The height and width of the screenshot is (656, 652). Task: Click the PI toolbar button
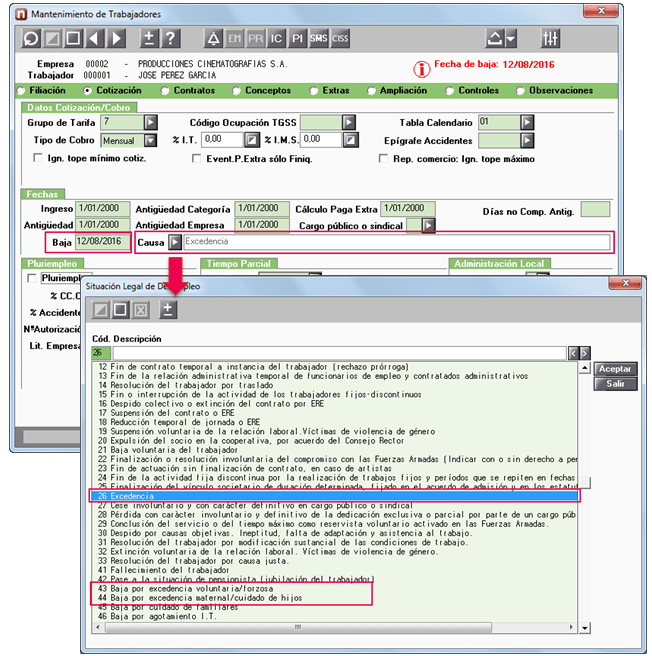[297, 38]
